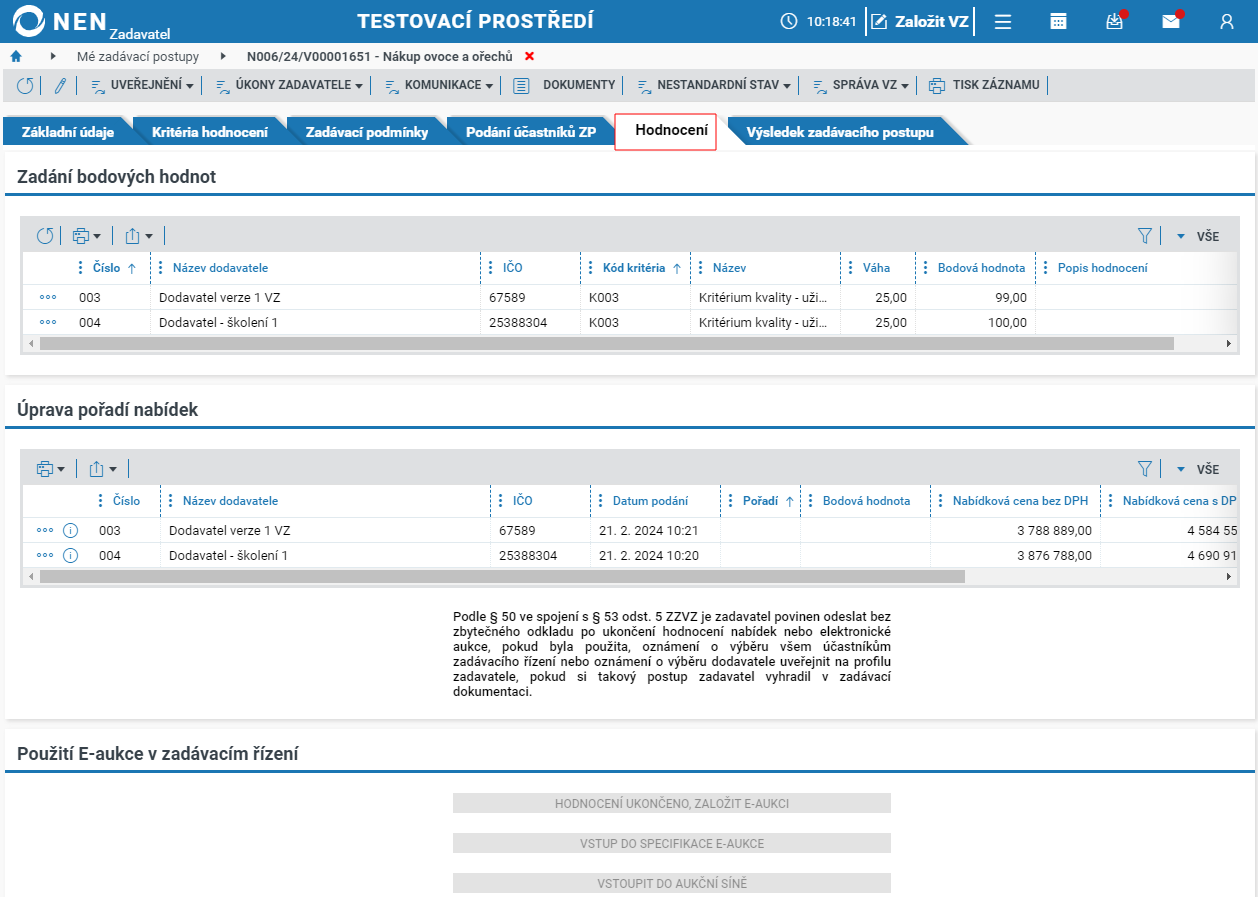
Task: Open export menu in Úprava pořadí nabídek
Action: [x=103, y=469]
